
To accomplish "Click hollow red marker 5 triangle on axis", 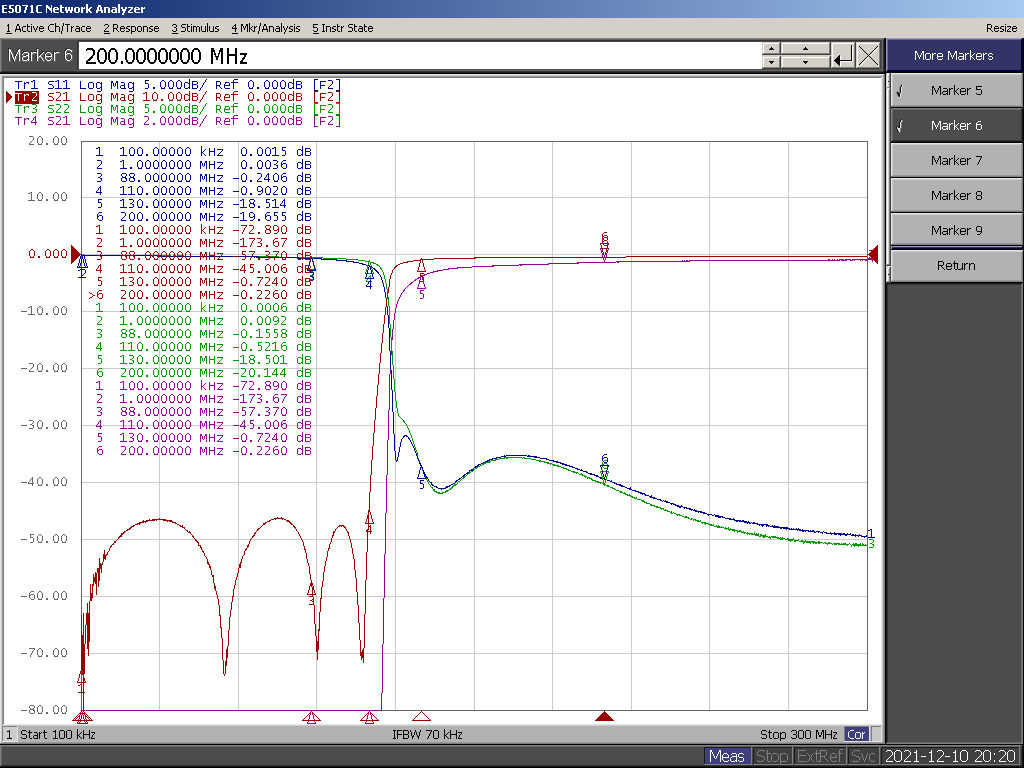I will pos(422,716).
